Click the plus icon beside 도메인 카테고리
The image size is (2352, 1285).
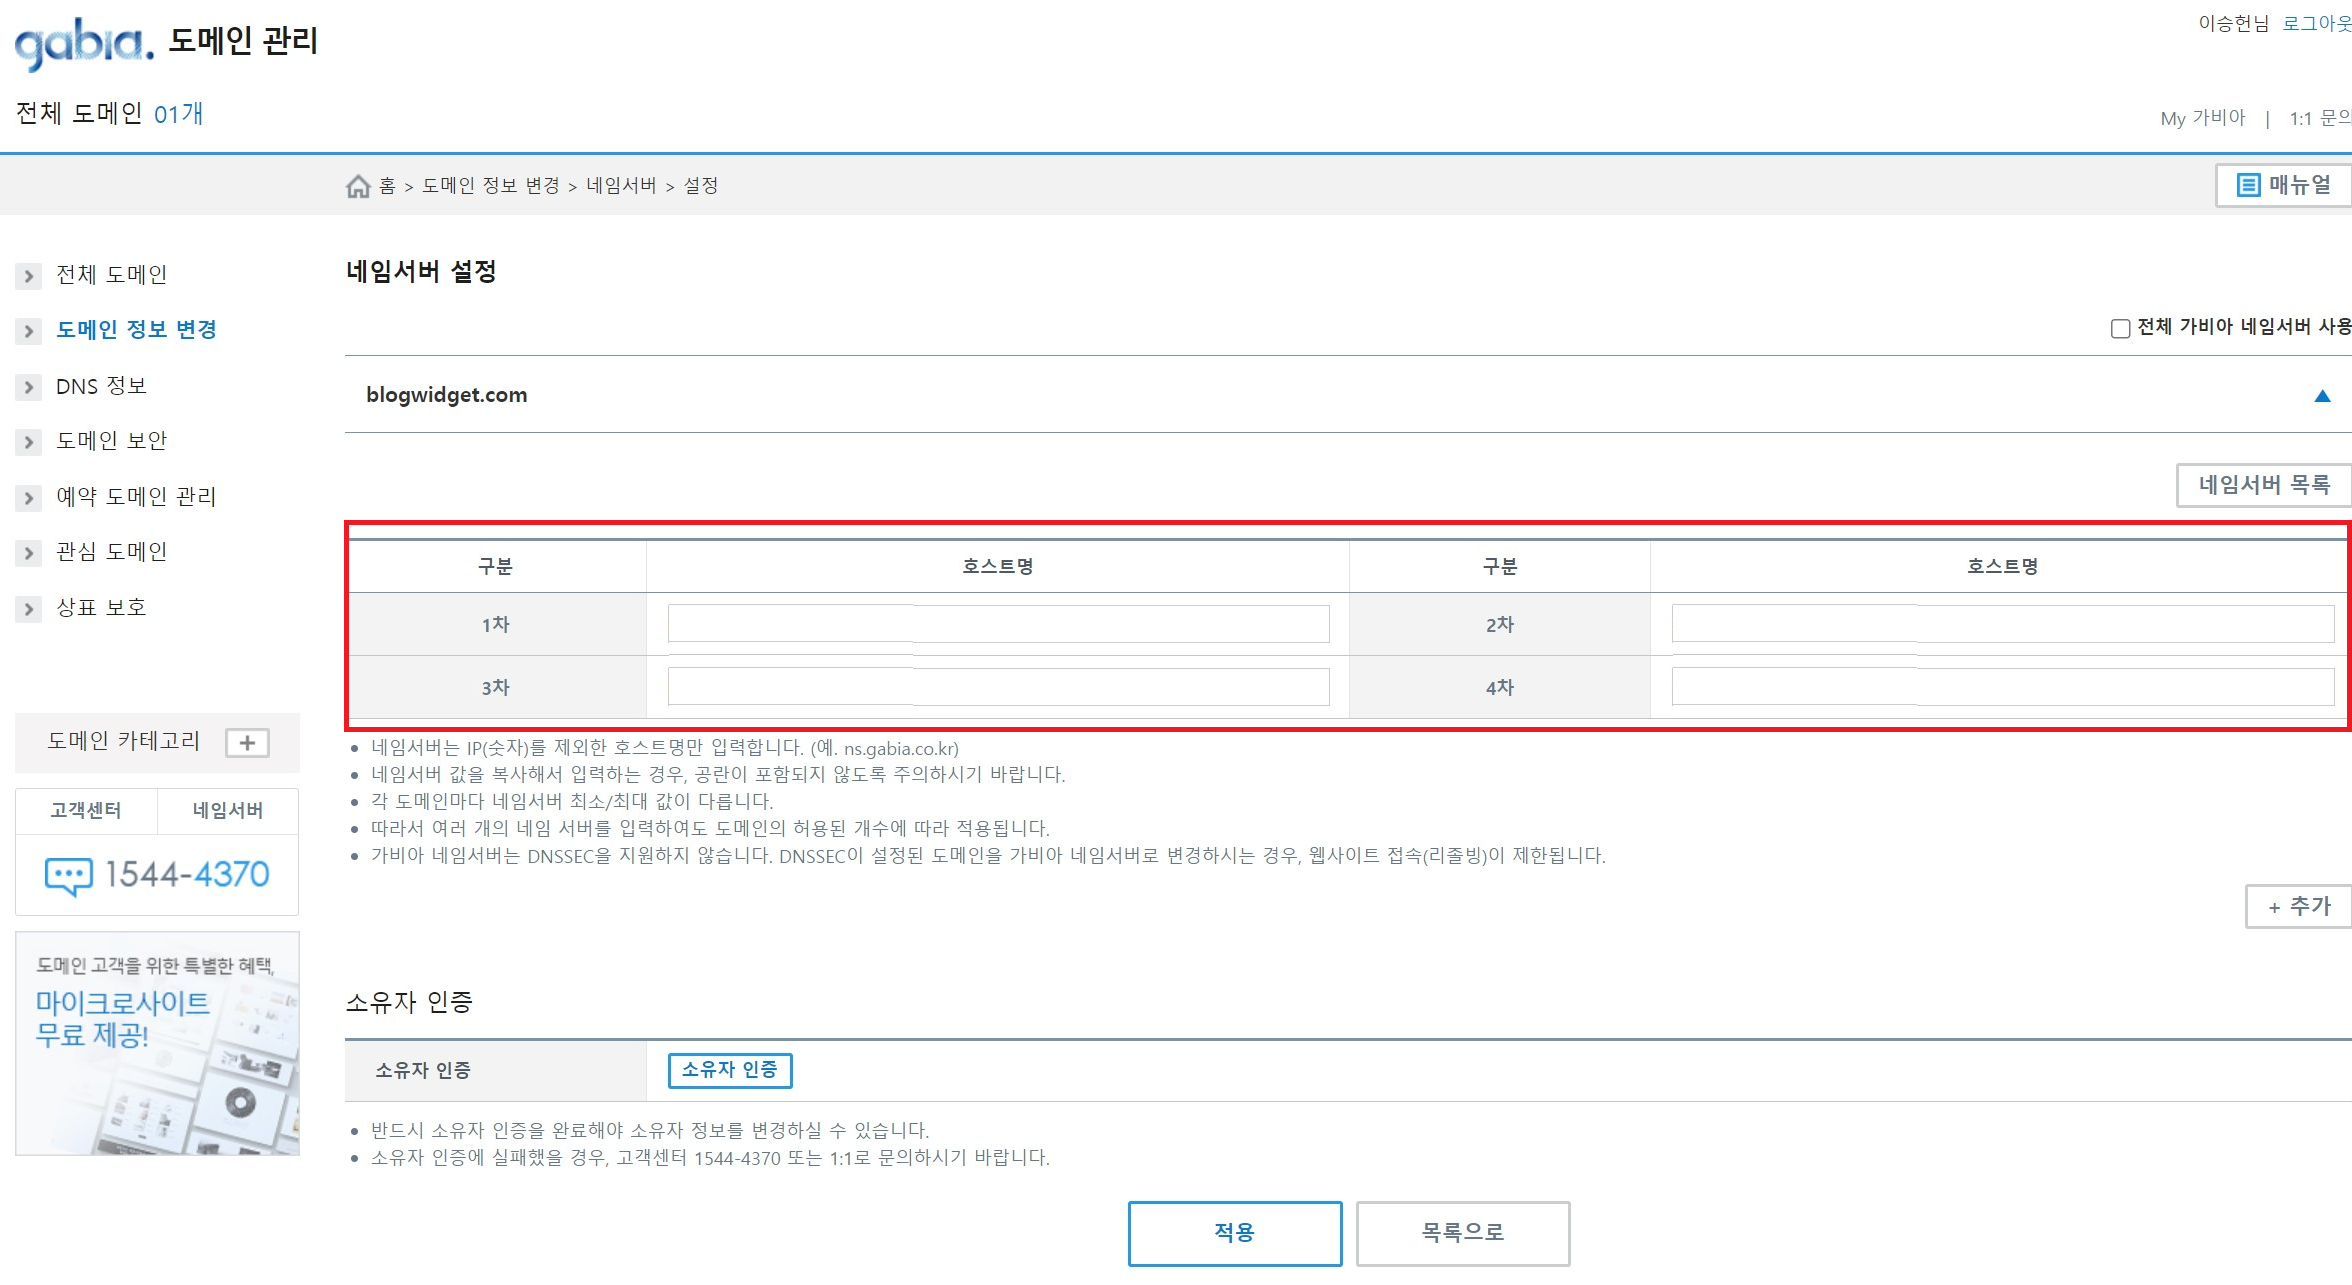click(x=247, y=743)
